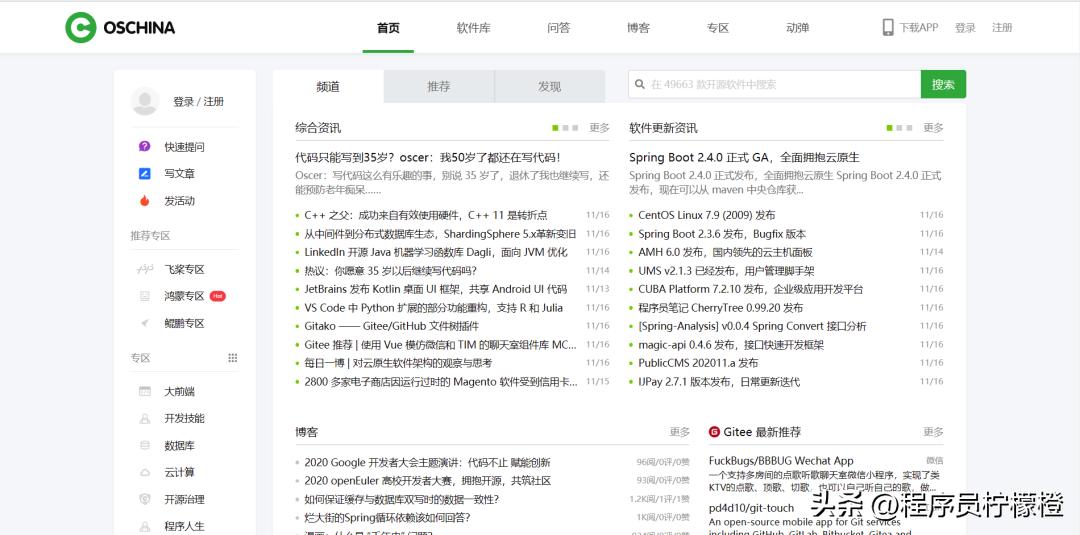Viewport: 1080px width, 535px height.
Task: Open CUBA Platform 7.2.10 发布 item
Action: (x=751, y=289)
